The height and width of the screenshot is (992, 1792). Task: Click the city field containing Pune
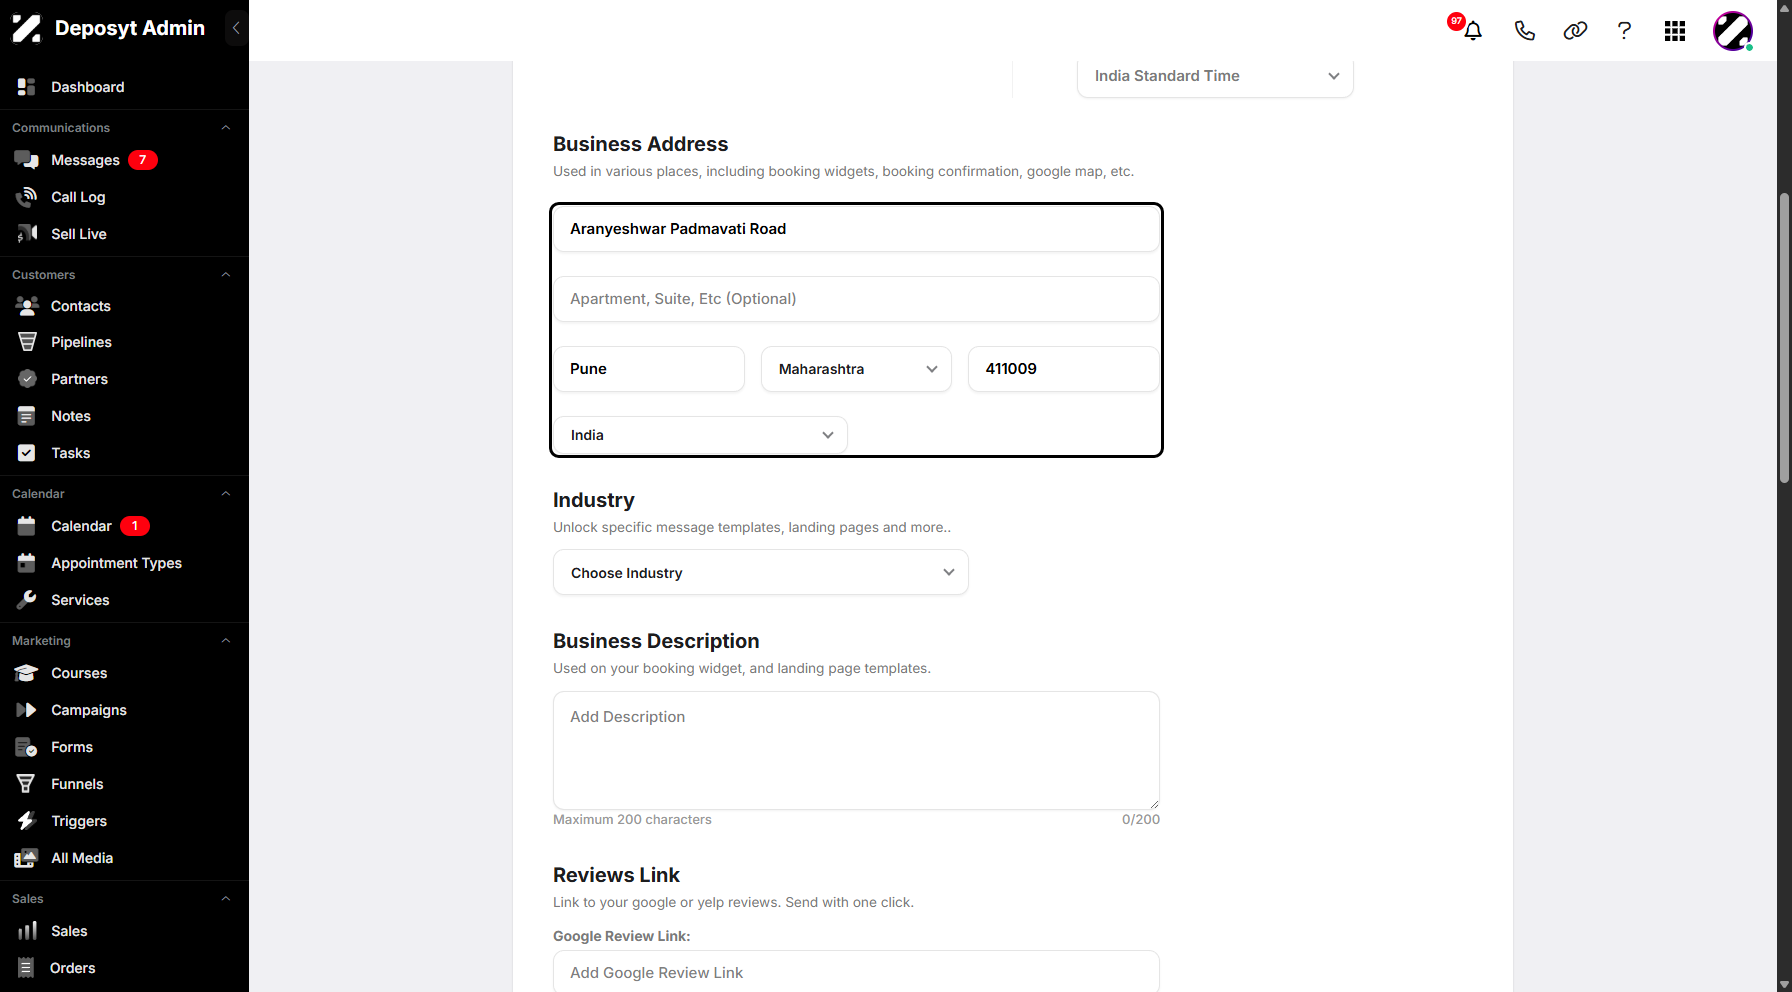coord(649,369)
